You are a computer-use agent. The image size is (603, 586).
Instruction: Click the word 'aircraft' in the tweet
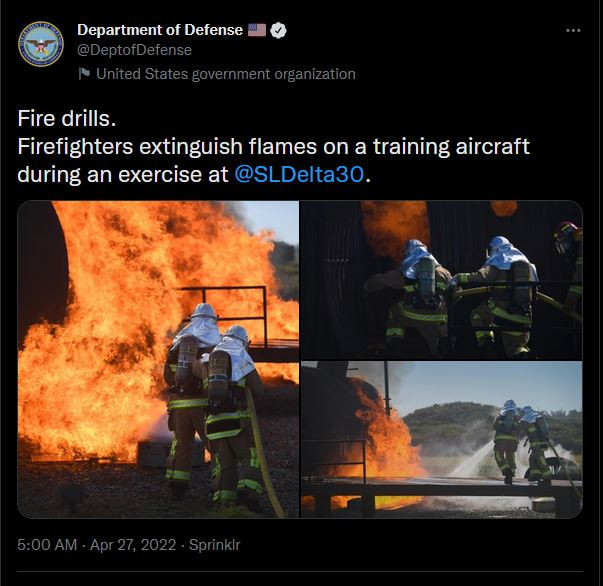click(493, 146)
